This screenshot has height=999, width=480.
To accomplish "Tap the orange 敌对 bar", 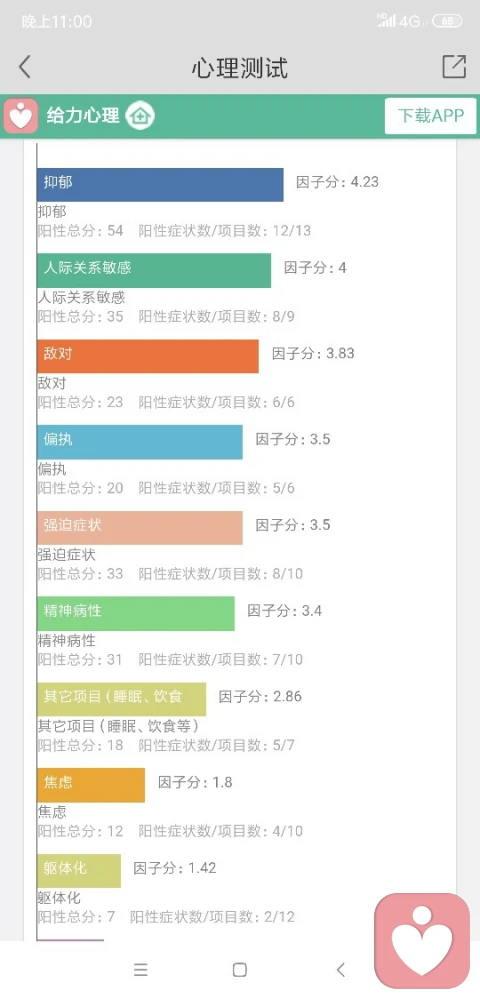I will click(148, 356).
